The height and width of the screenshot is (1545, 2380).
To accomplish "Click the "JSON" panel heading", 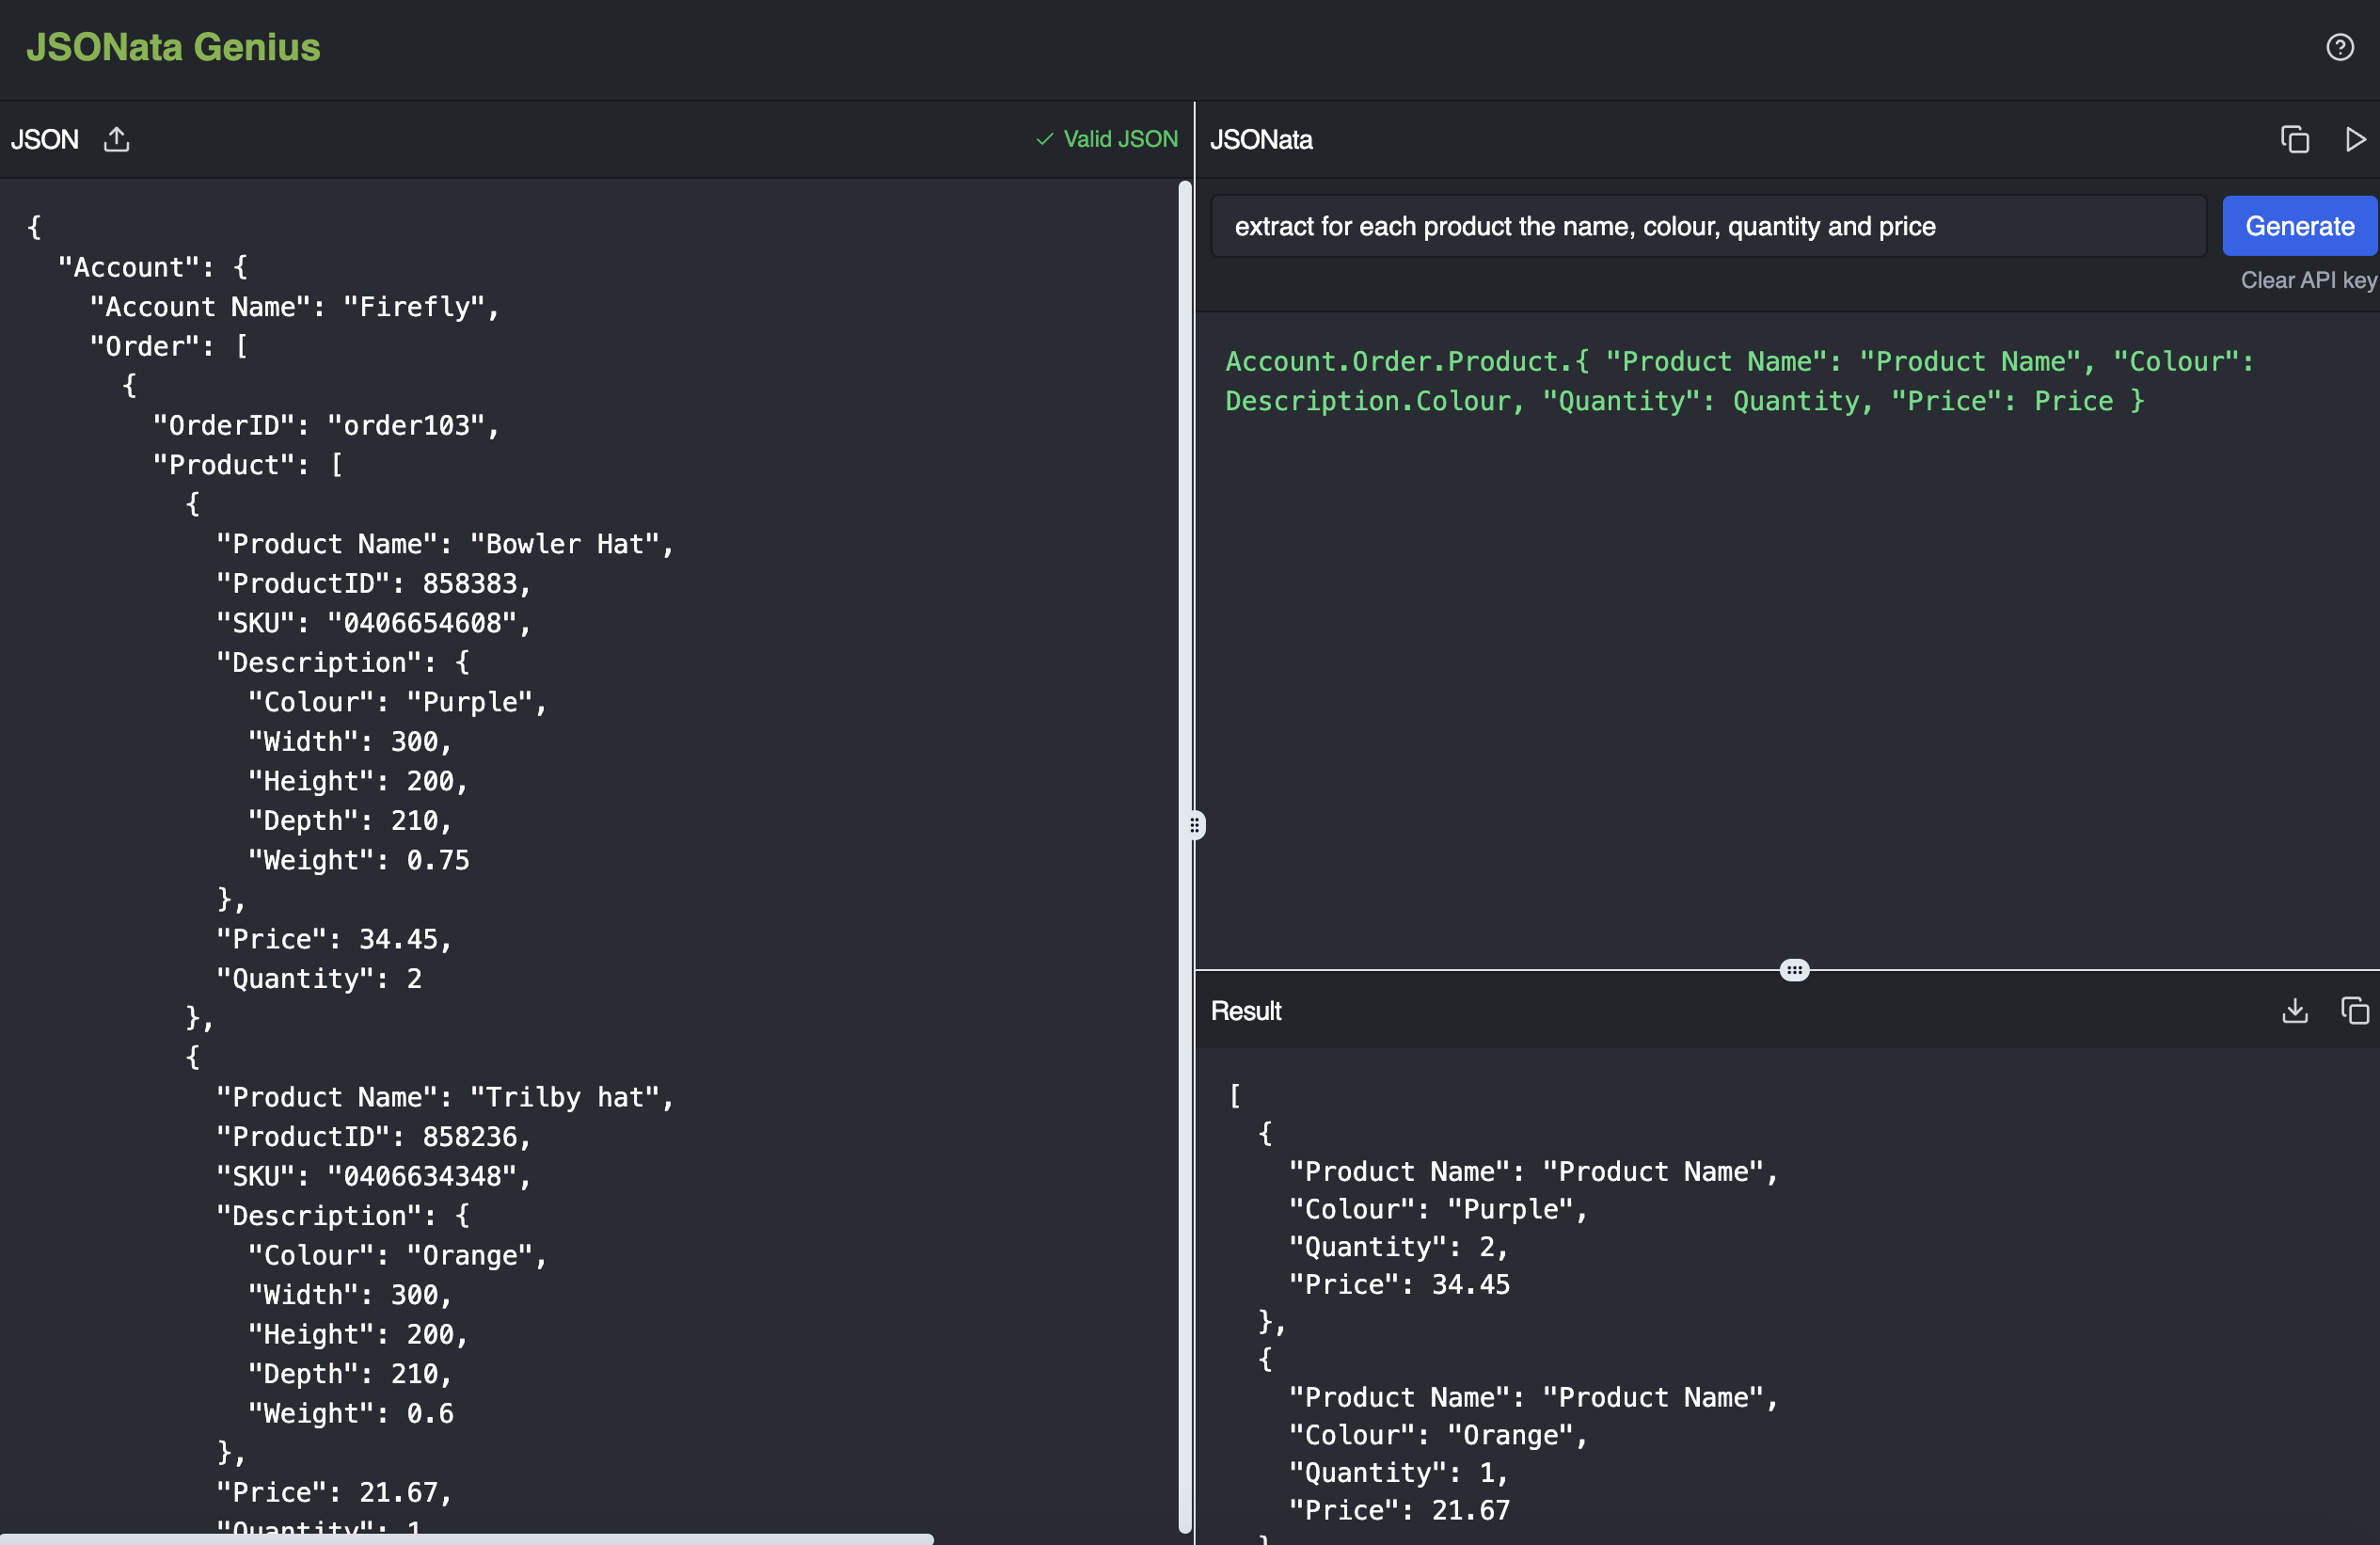I will pyautogui.click(x=45, y=139).
